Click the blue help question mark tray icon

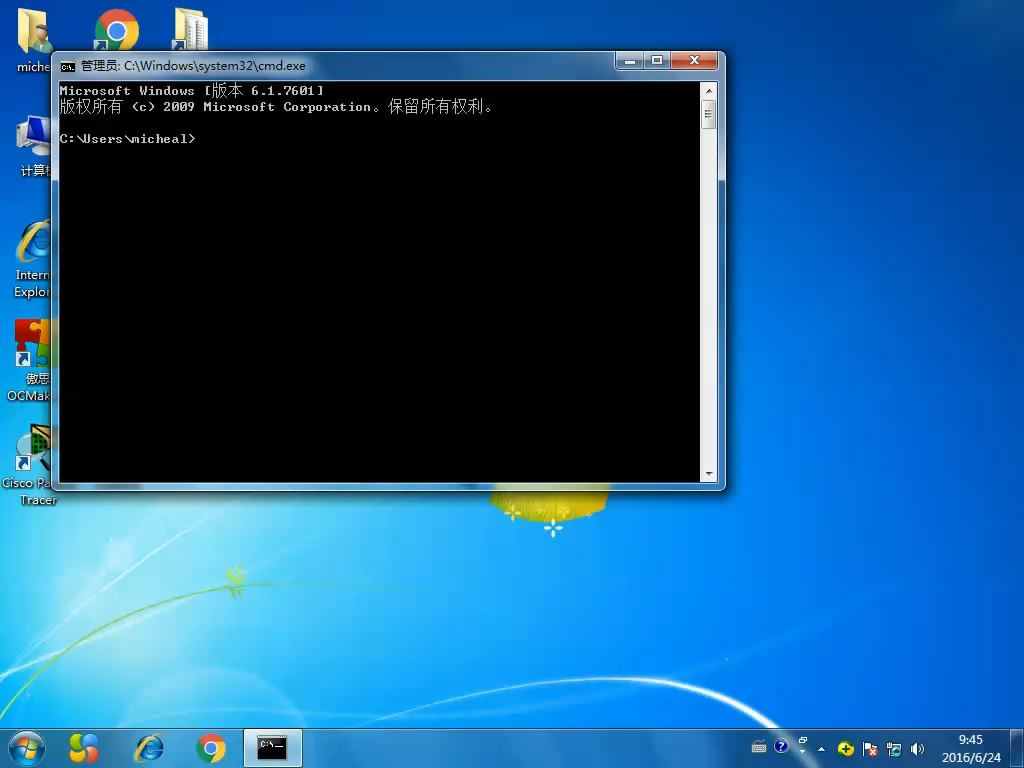781,746
